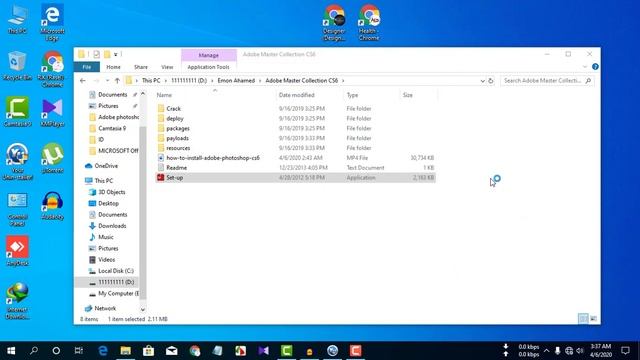Open the Share ribbon tab
The image size is (640, 360).
[141, 67]
